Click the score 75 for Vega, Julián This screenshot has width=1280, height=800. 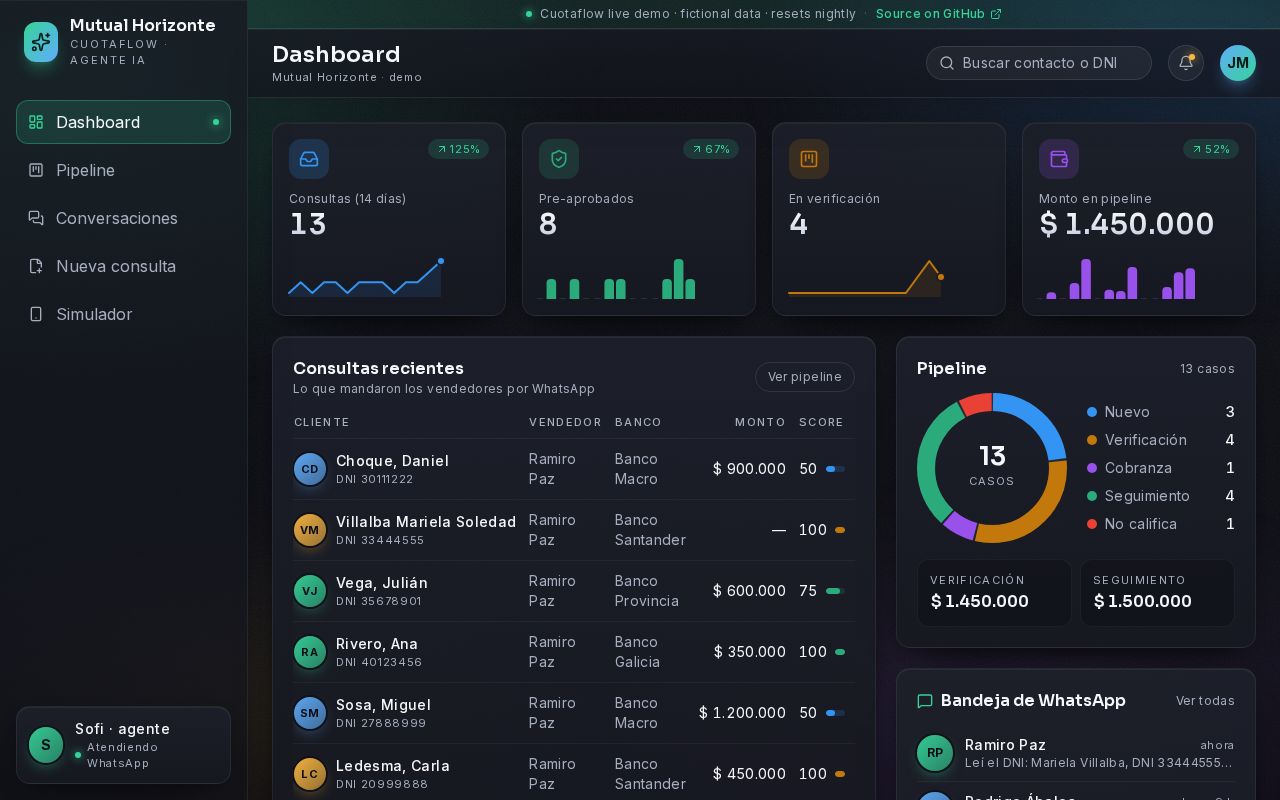click(x=808, y=591)
